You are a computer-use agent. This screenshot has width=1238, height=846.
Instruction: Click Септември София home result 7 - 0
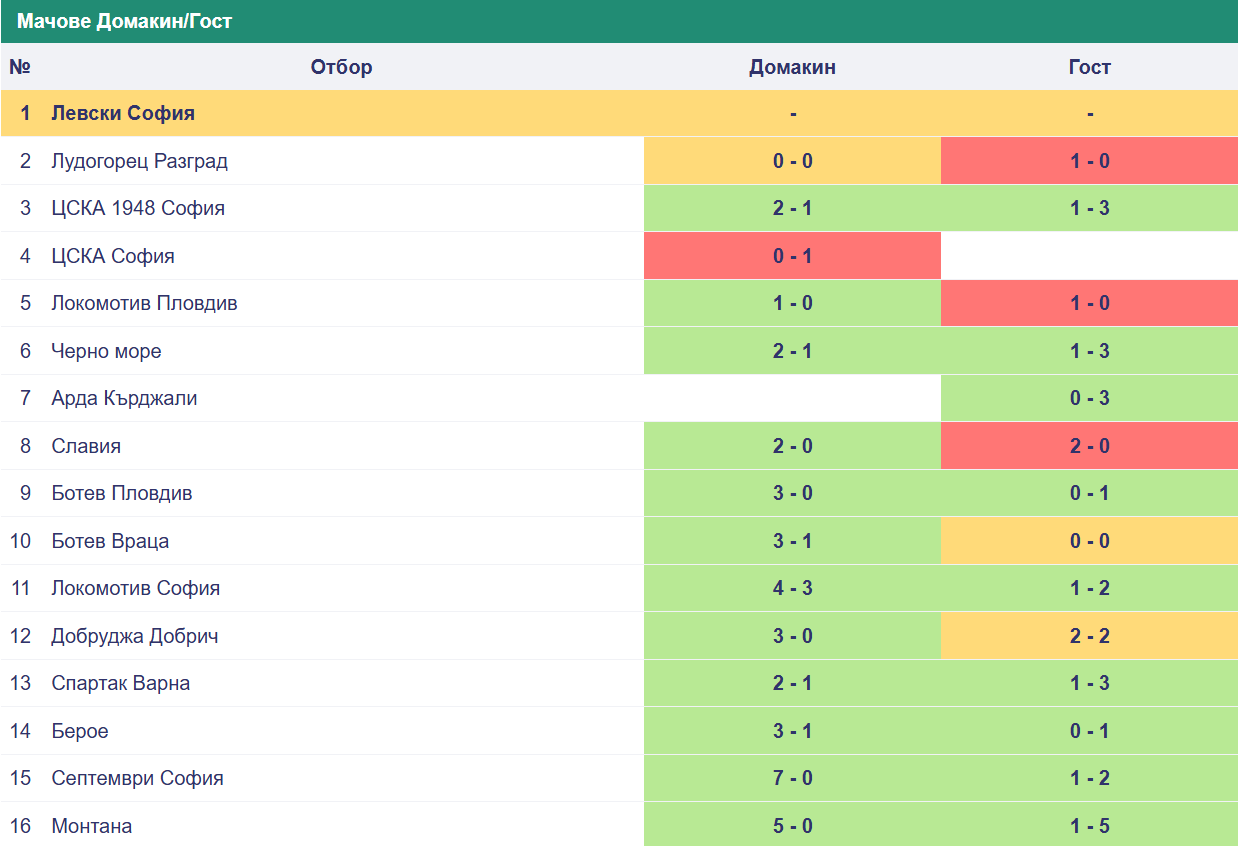click(x=792, y=778)
